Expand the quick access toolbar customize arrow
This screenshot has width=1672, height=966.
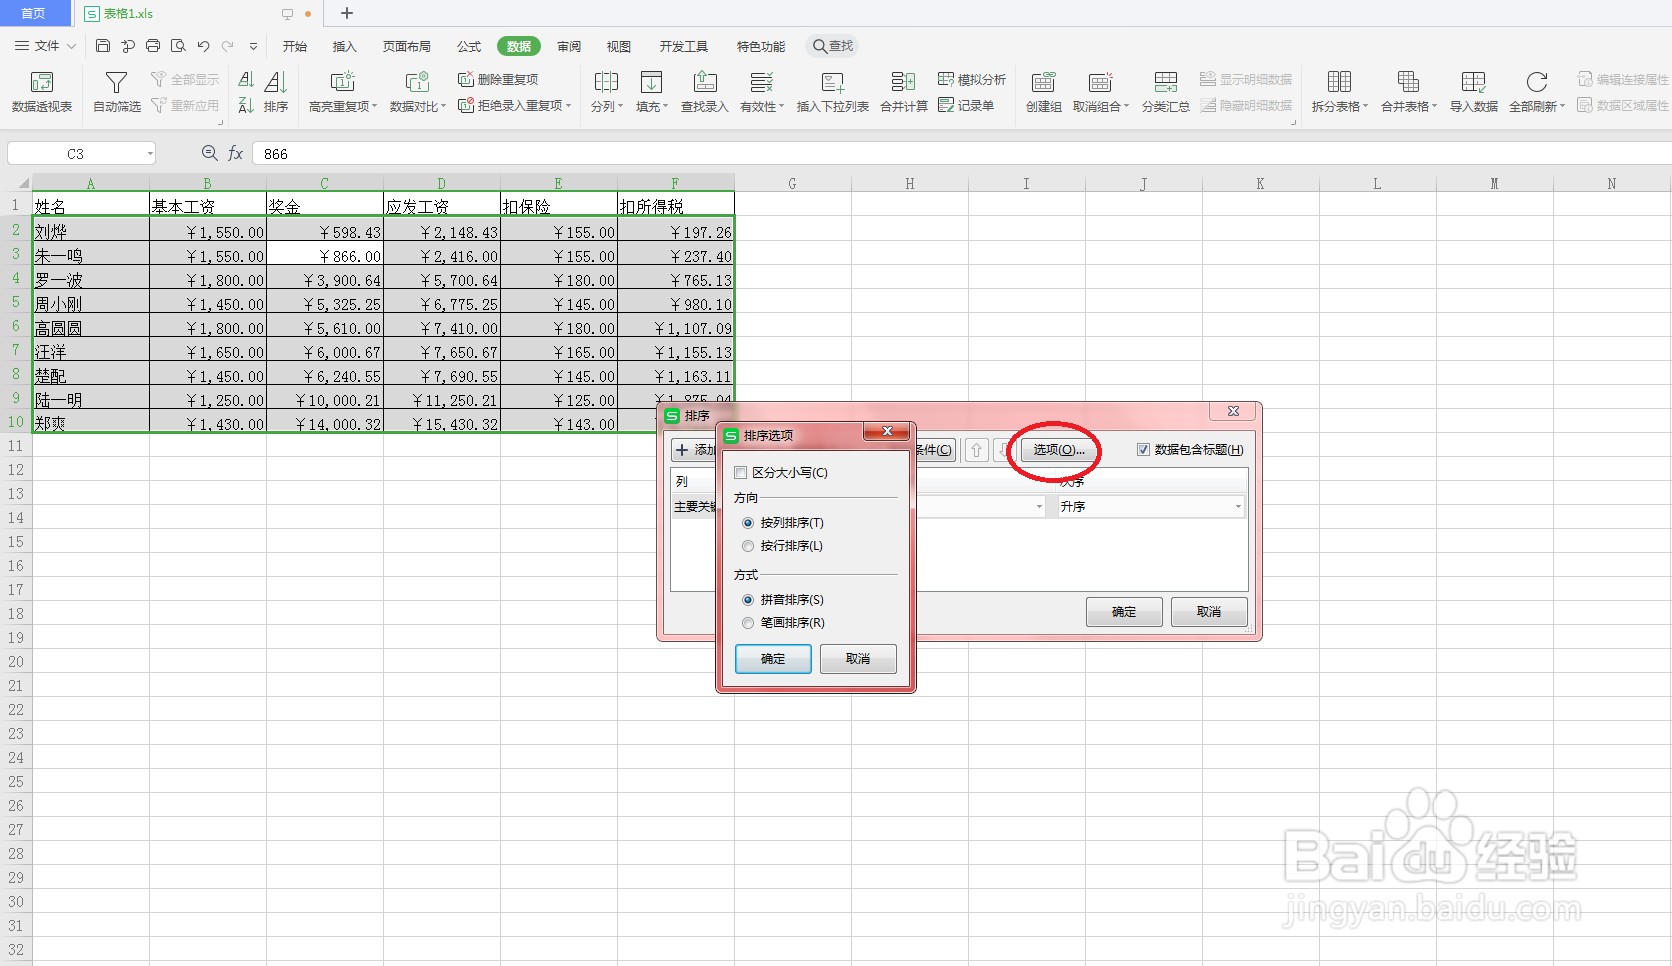(x=253, y=46)
